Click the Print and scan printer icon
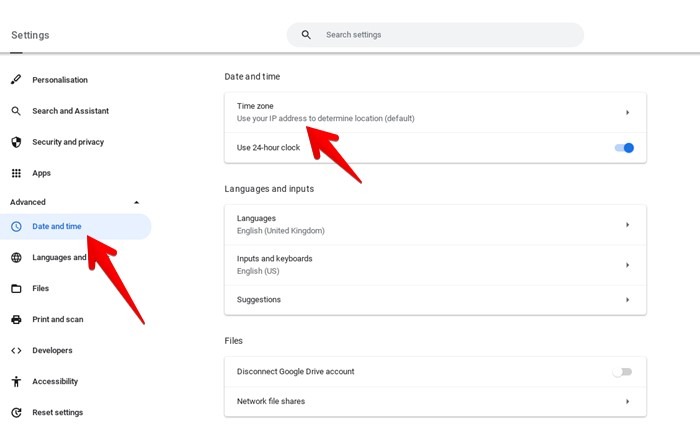This screenshot has width=700, height=428. pos(16,319)
